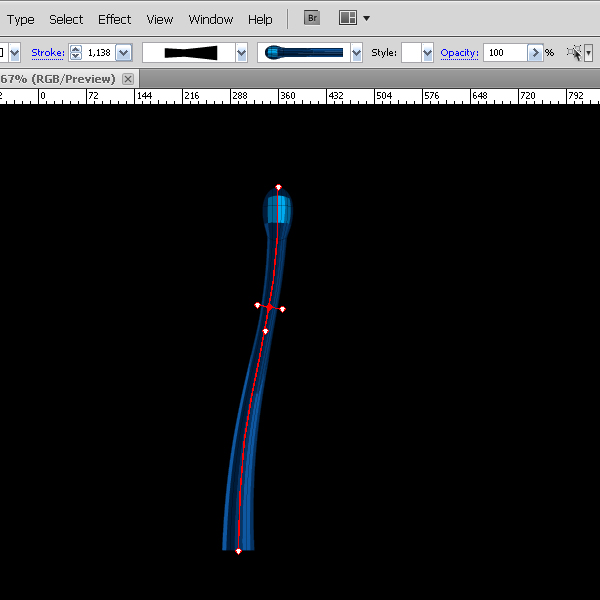Image resolution: width=600 pixels, height=600 pixels.
Task: Expand the Arrange Documents dropdown arrow
Action: [366, 18]
